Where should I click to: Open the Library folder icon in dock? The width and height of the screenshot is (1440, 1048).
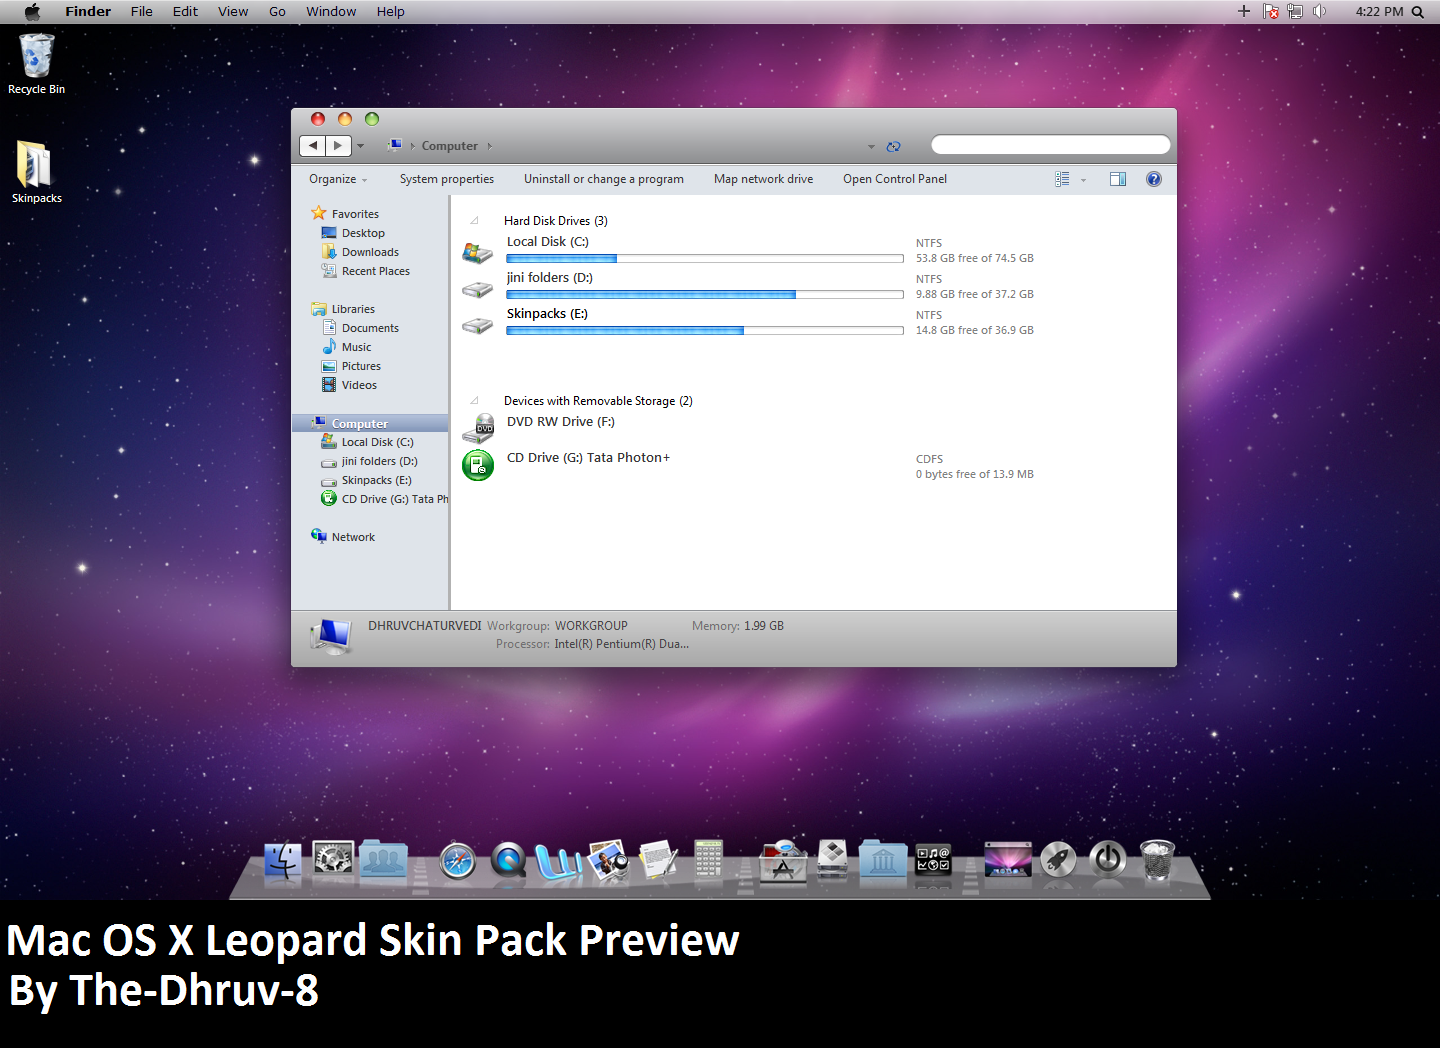[x=883, y=860]
